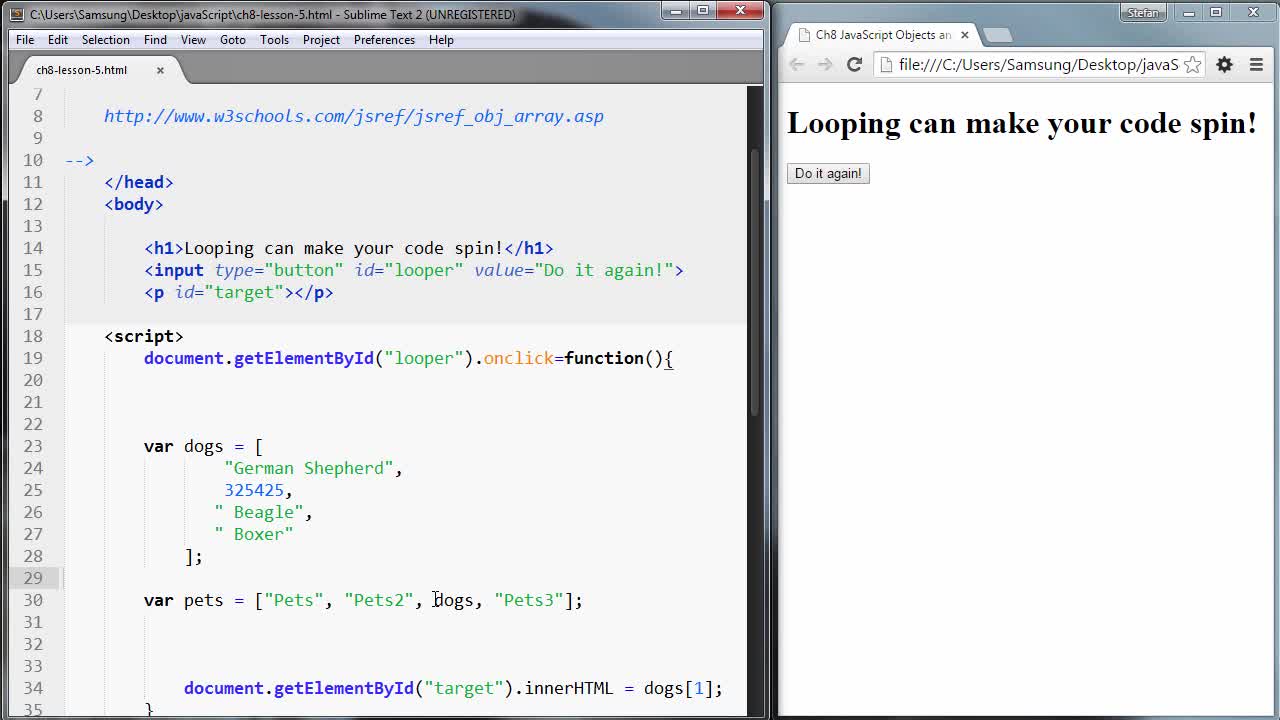This screenshot has width=1280, height=720.
Task: Open the Tools menu
Action: (274, 40)
